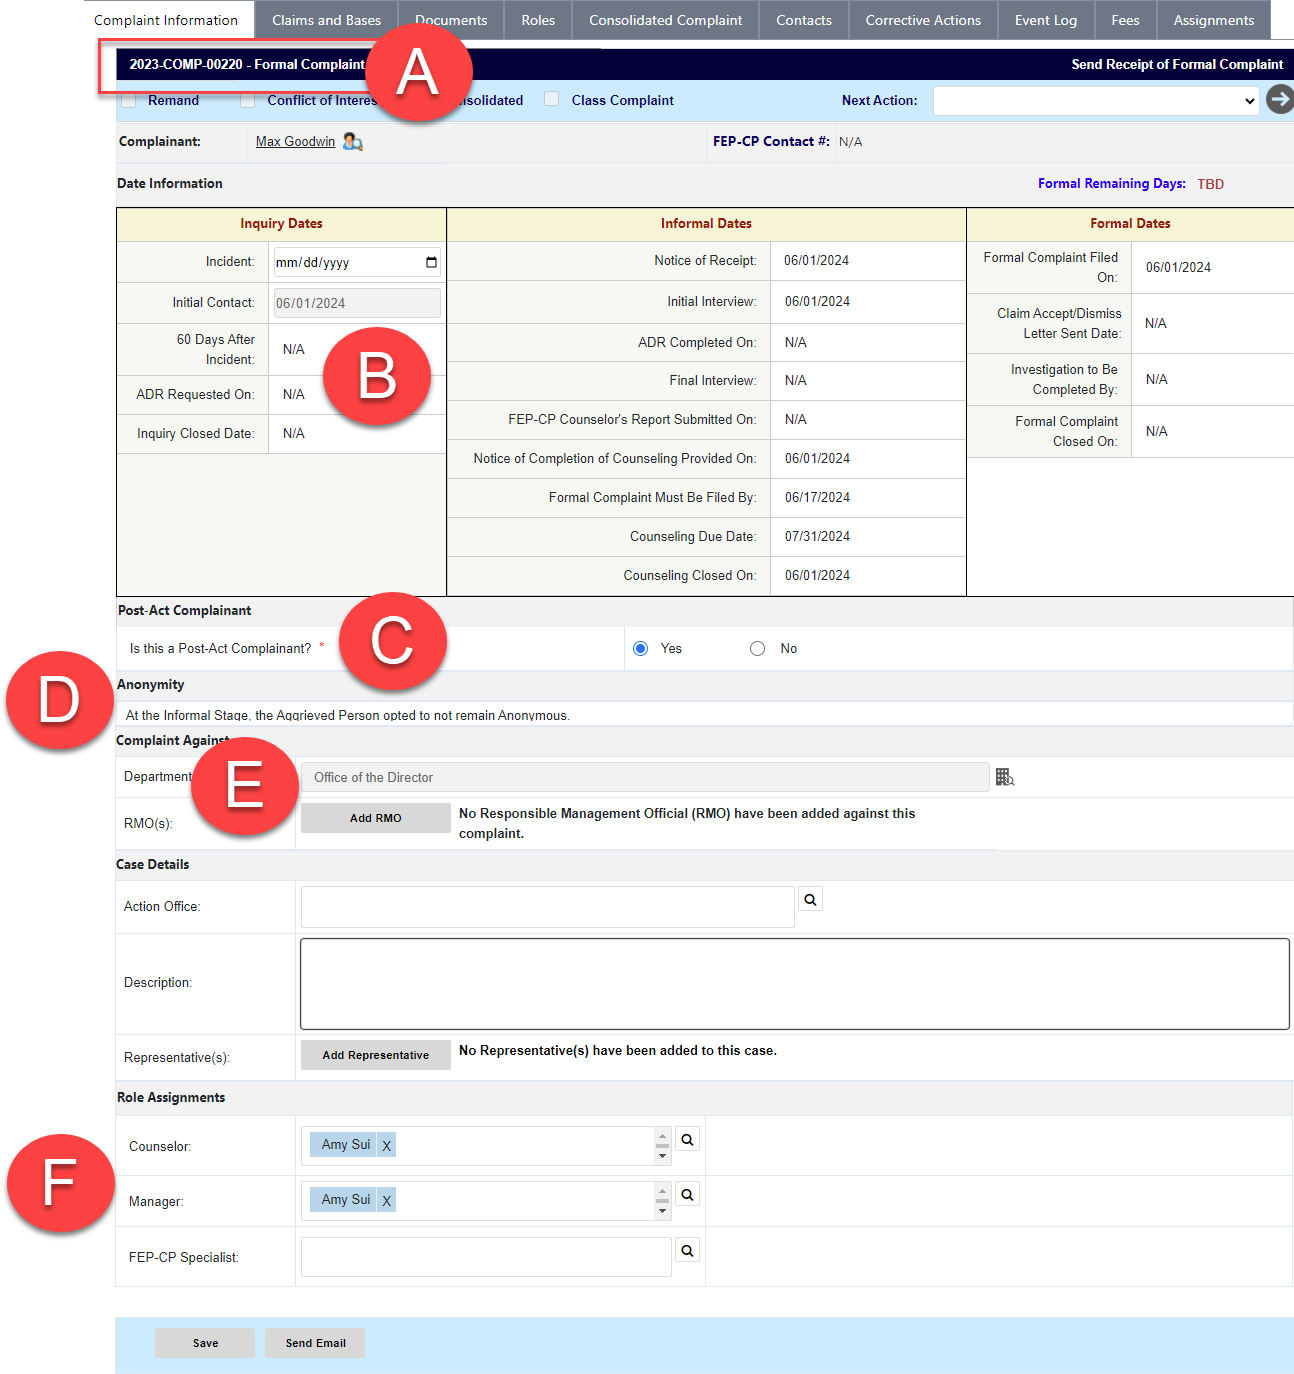Click Counseling Due Date value 07/31/2024

coord(818,536)
